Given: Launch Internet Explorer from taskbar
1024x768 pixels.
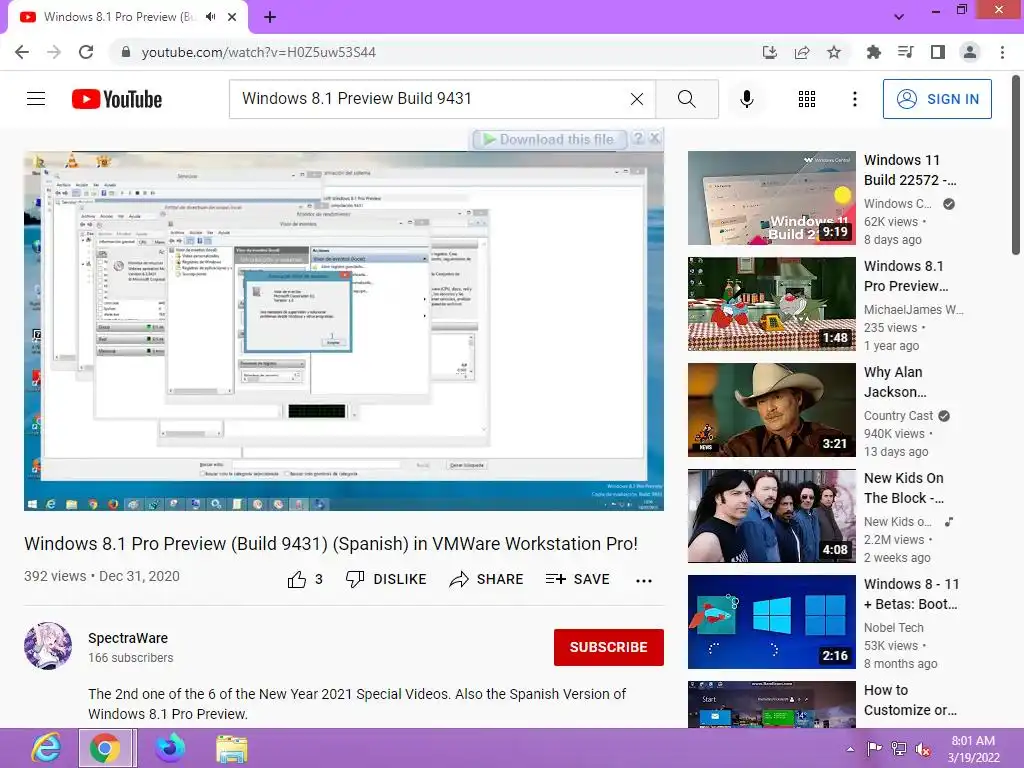Looking at the screenshot, I should [x=46, y=748].
